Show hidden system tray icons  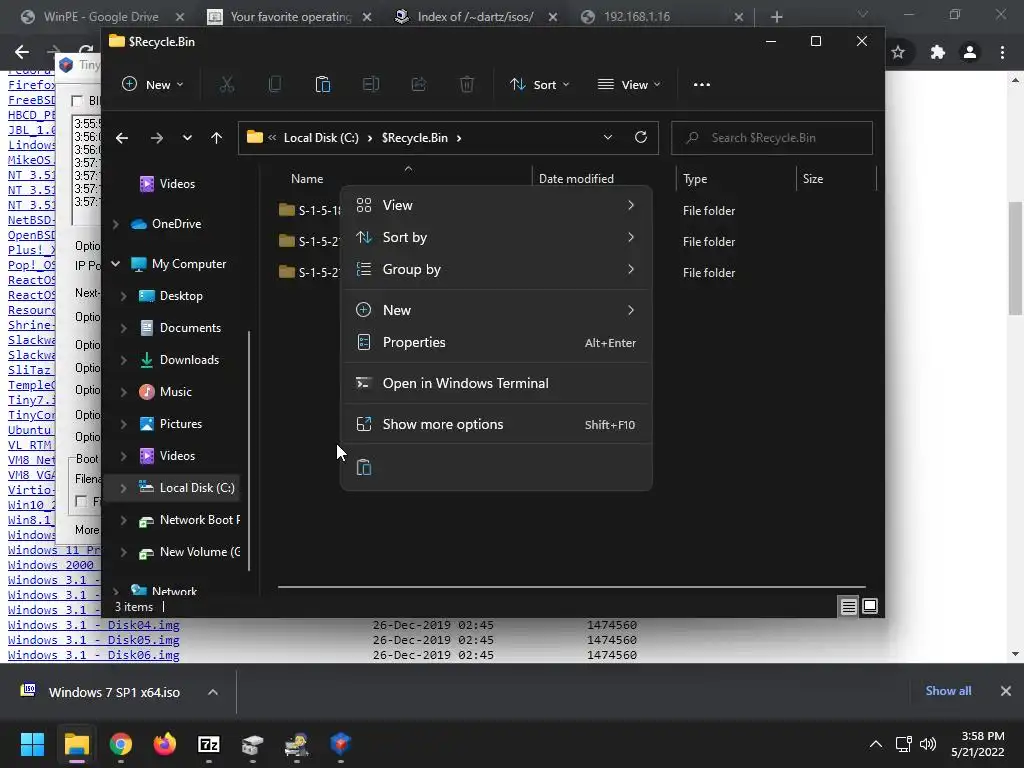click(876, 744)
